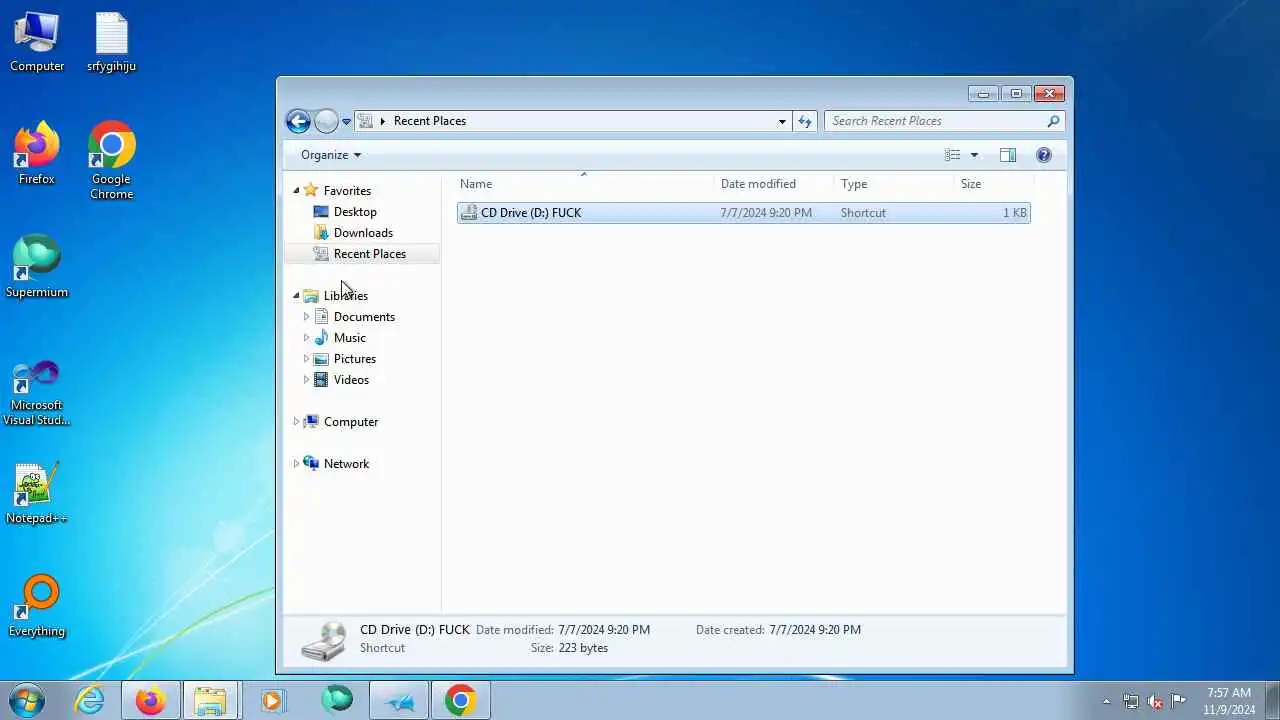Refresh the Recent Places view
Viewport: 1280px width, 720px height.
click(x=805, y=121)
